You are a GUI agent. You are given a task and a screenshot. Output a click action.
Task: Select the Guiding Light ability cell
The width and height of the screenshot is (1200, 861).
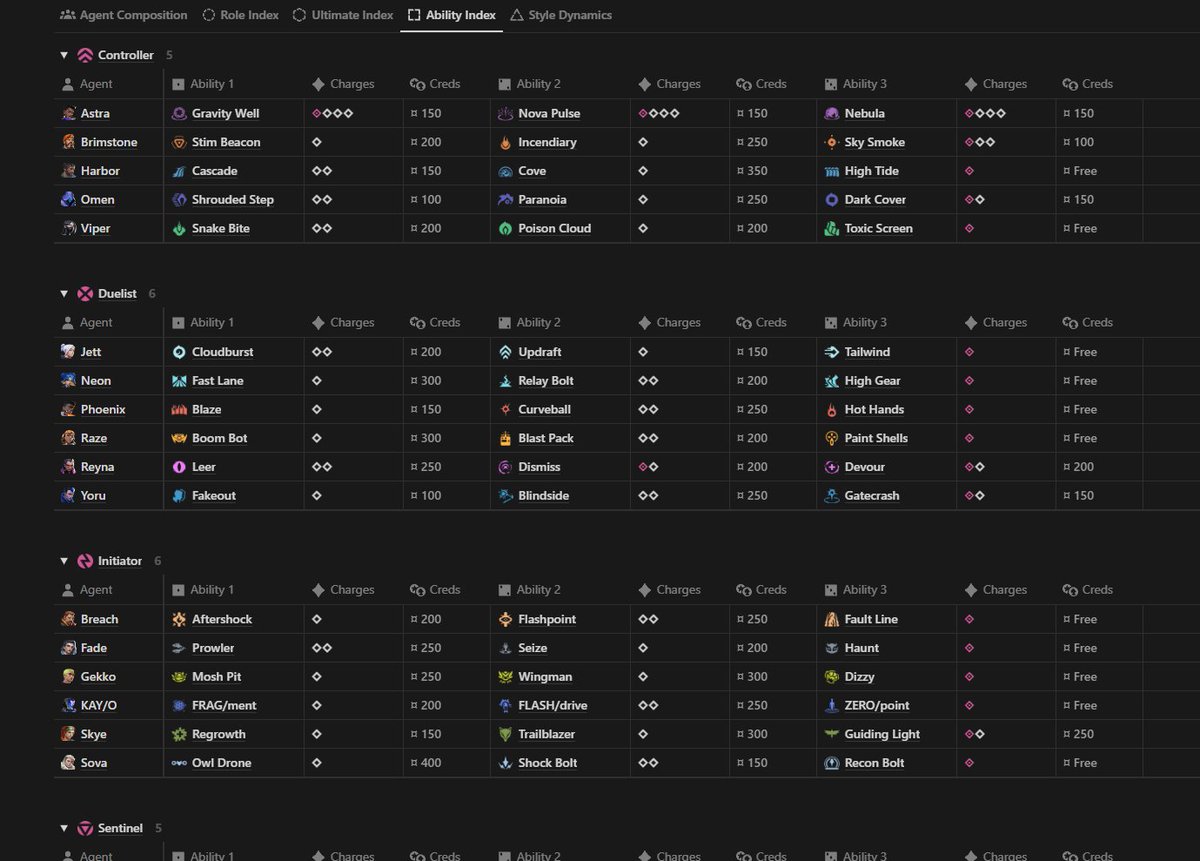[886, 734]
